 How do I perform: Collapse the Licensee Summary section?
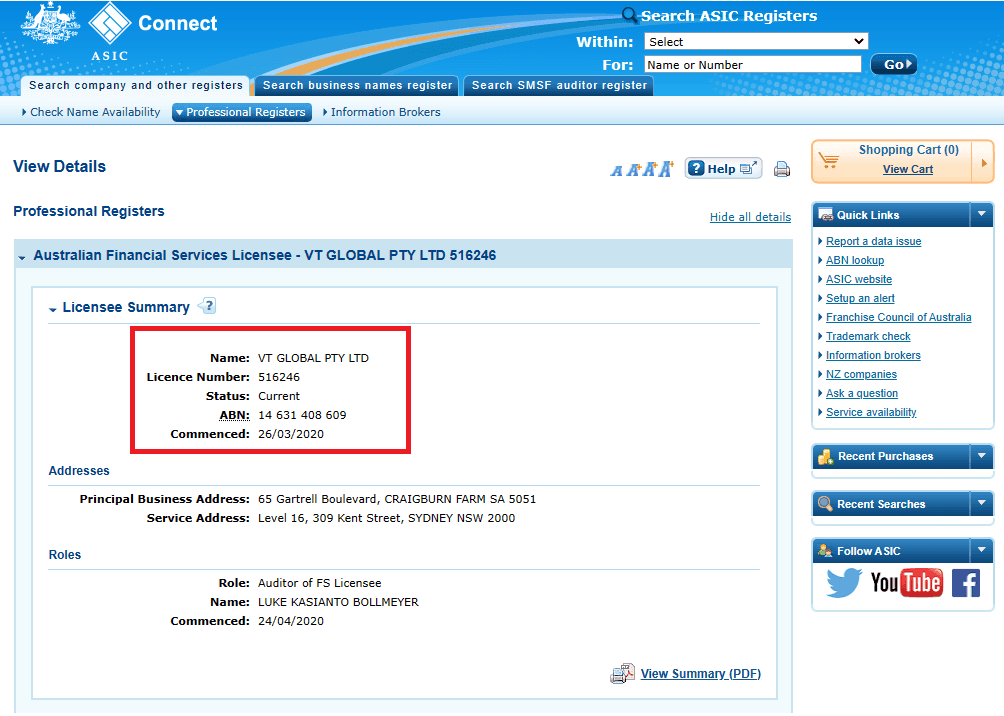(53, 309)
